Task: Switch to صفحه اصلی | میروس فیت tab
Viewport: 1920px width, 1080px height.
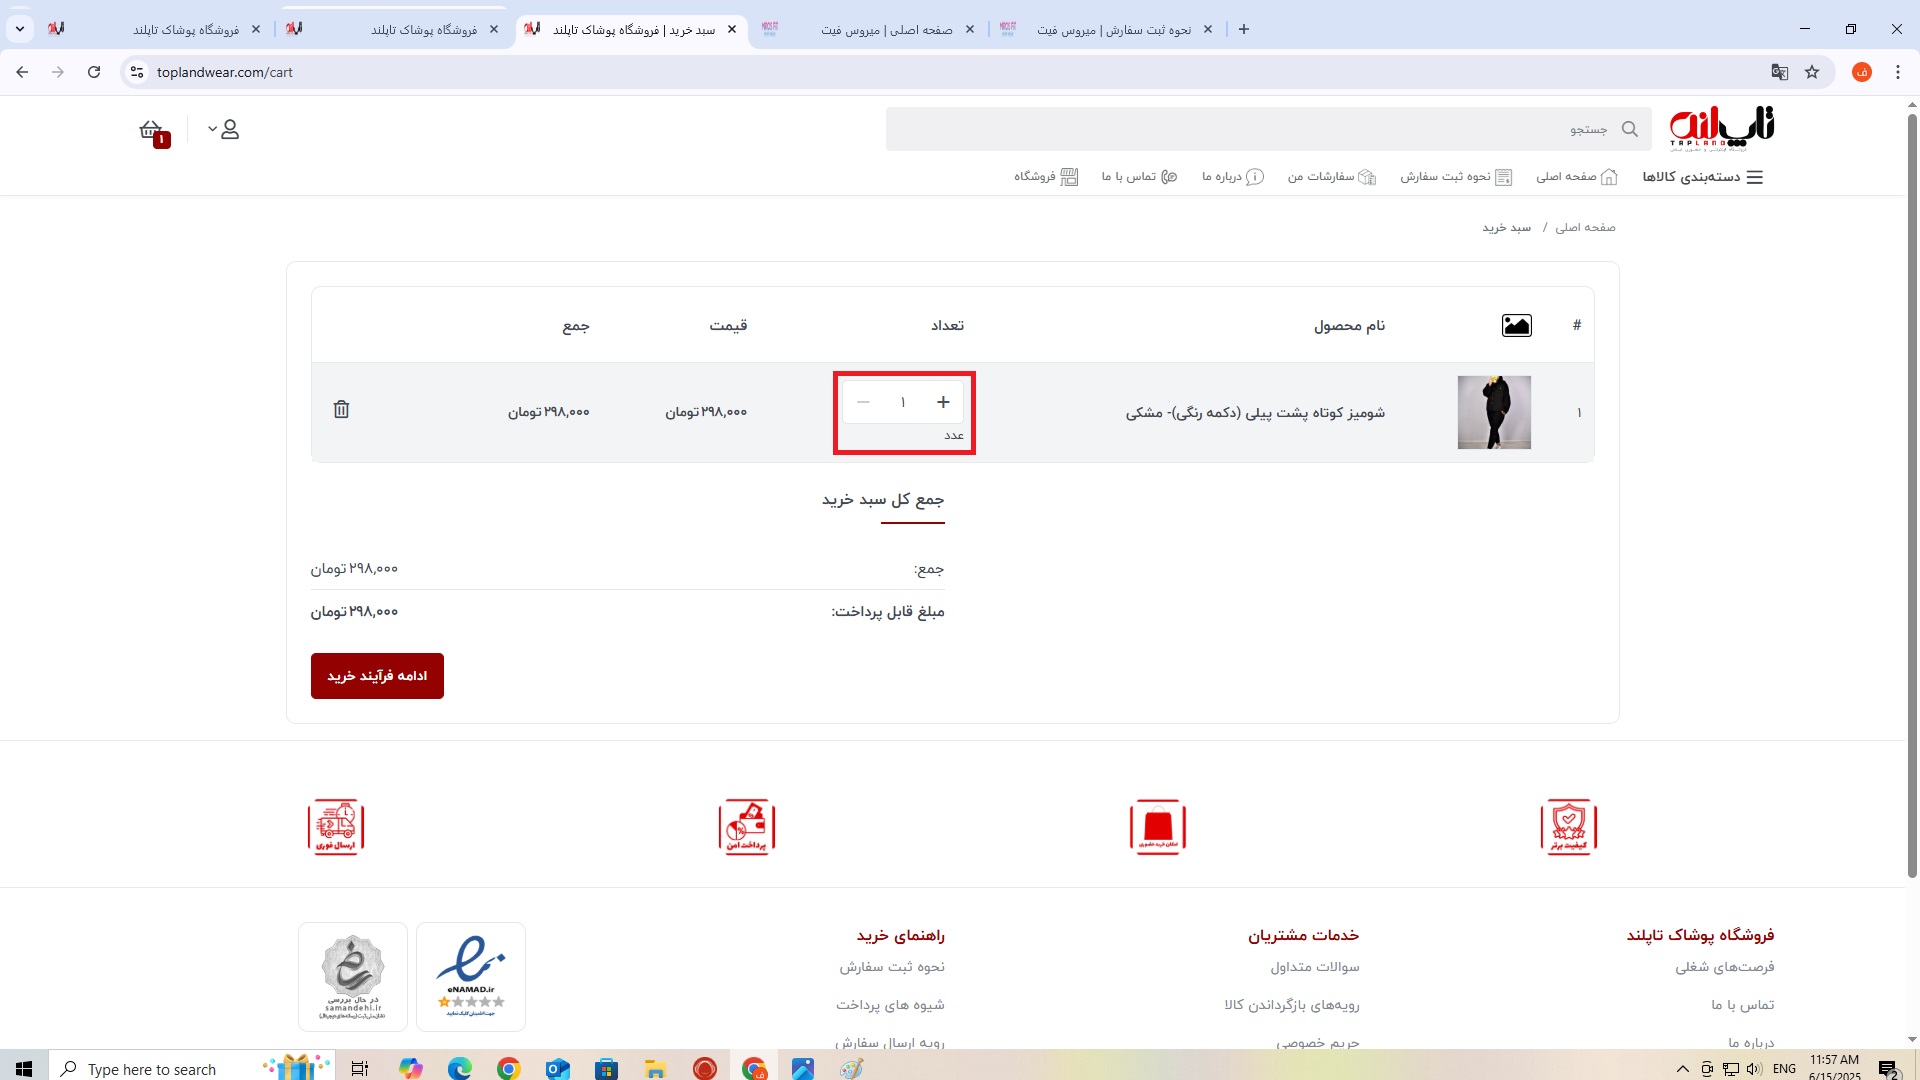Action: click(x=868, y=30)
